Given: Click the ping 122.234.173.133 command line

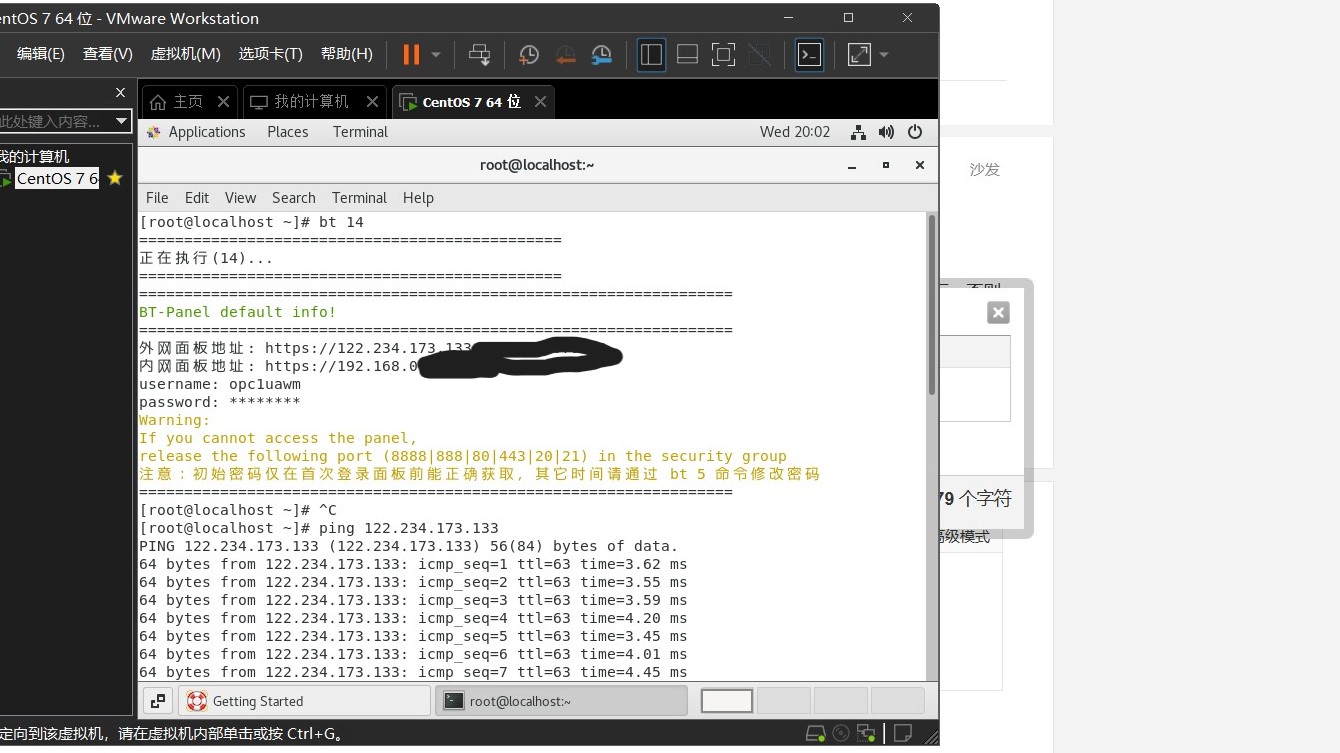Looking at the screenshot, I should click(x=319, y=528).
